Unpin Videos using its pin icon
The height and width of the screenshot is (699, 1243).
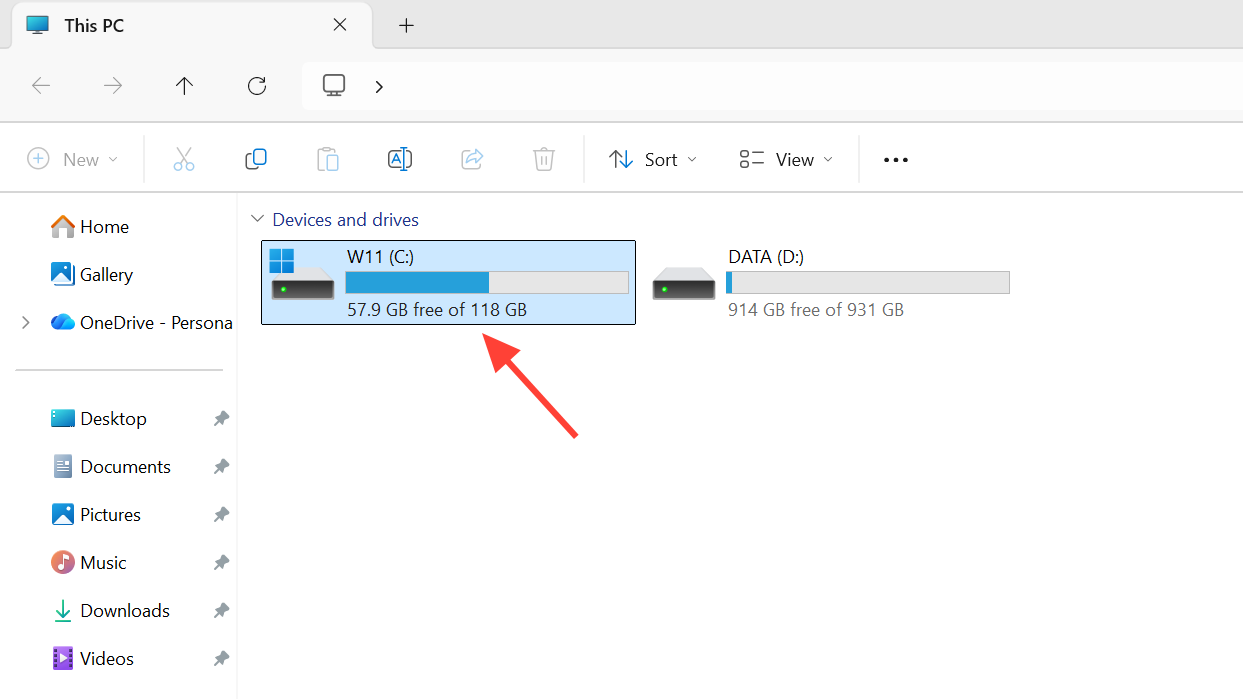(221, 659)
